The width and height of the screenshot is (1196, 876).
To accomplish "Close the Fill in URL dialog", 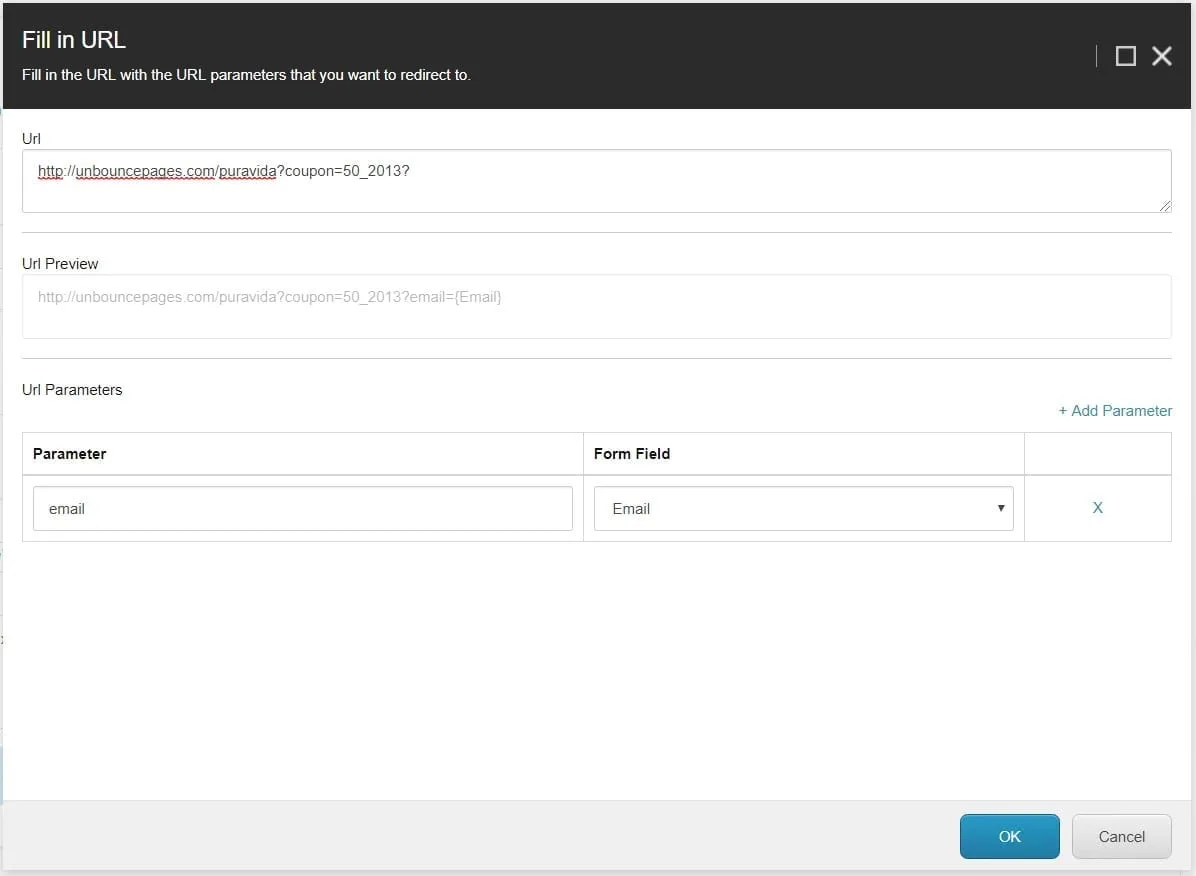I will click(x=1161, y=56).
